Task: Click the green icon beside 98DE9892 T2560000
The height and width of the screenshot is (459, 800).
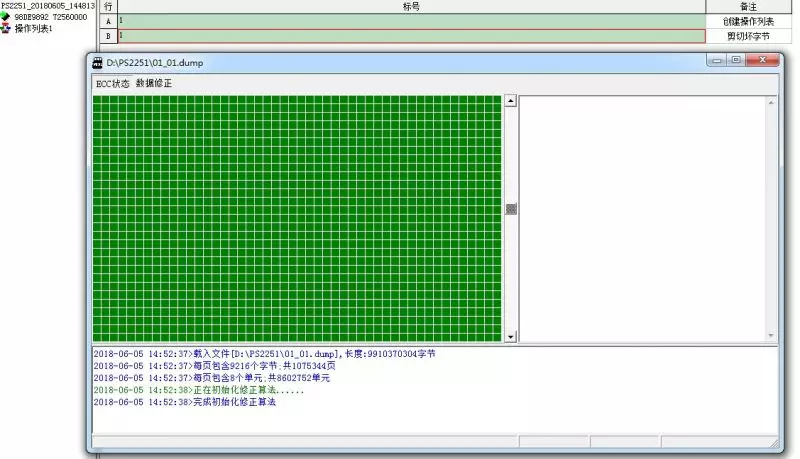Action: (x=6, y=18)
